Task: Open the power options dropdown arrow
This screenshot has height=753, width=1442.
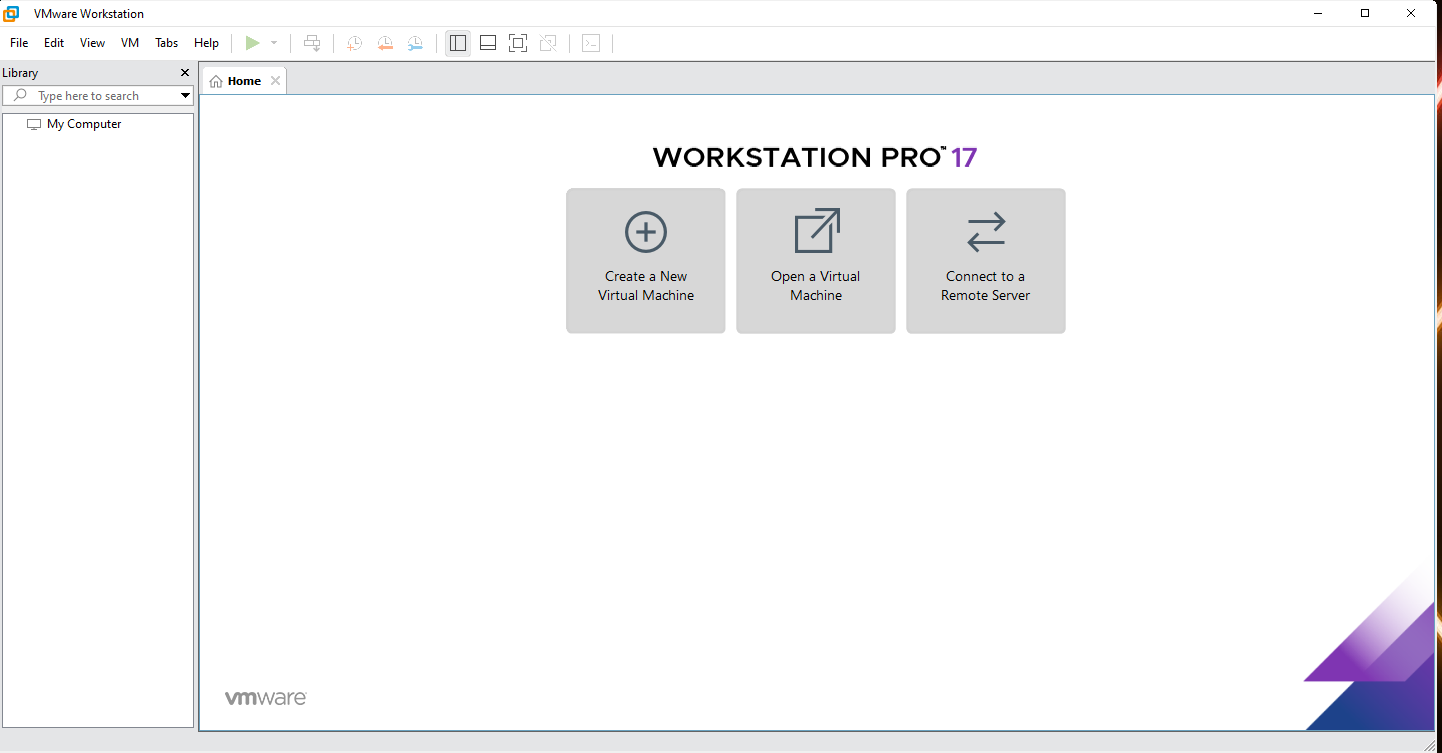Action: coord(274,43)
